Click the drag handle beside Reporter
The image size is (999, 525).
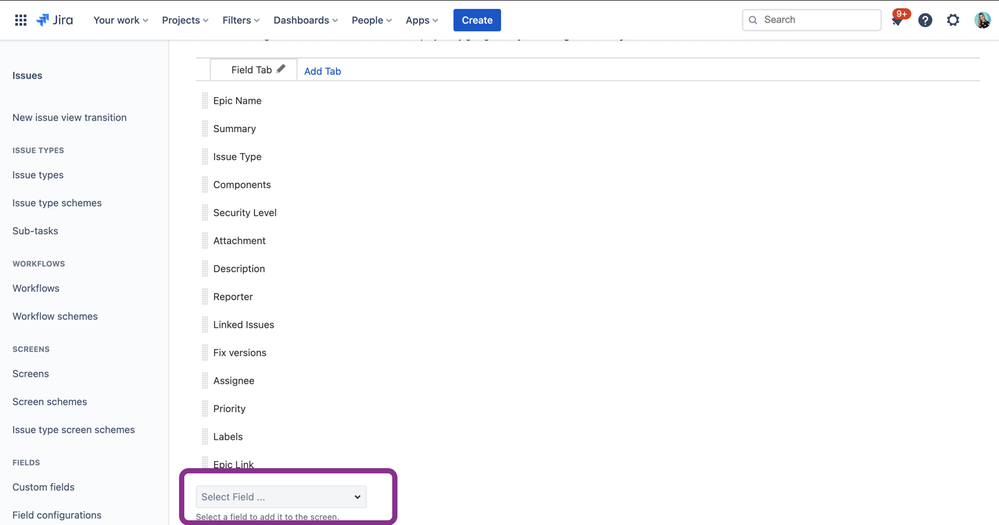tap(205, 296)
